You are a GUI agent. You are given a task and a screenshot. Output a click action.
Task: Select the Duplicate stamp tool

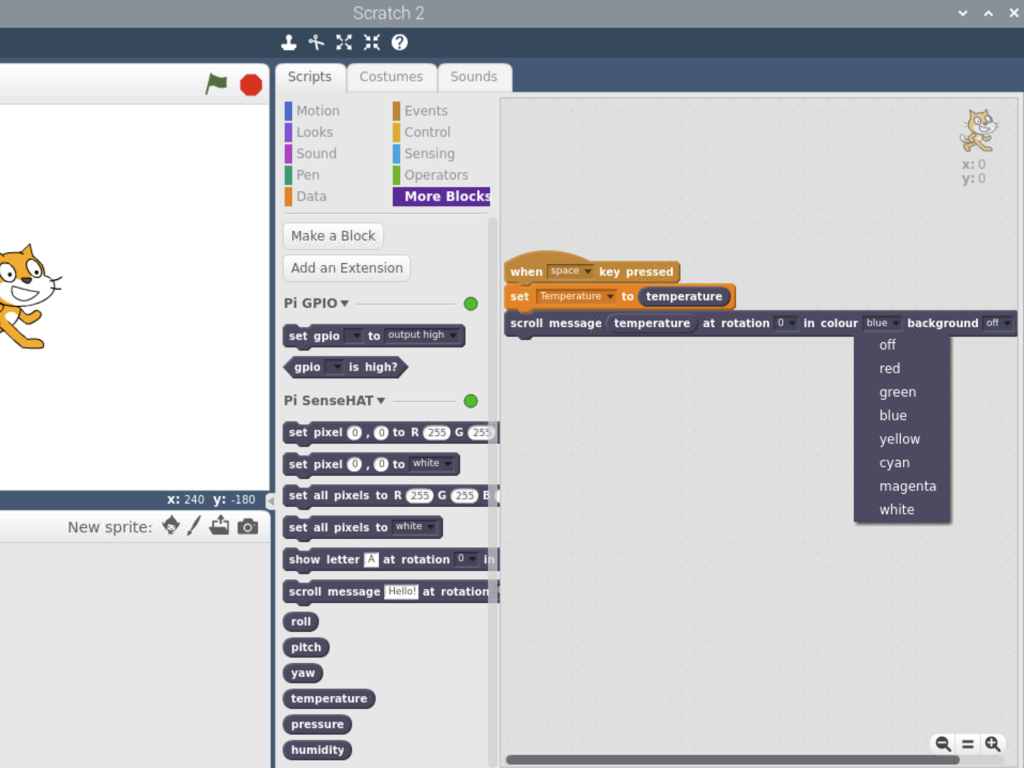pyautogui.click(x=289, y=42)
